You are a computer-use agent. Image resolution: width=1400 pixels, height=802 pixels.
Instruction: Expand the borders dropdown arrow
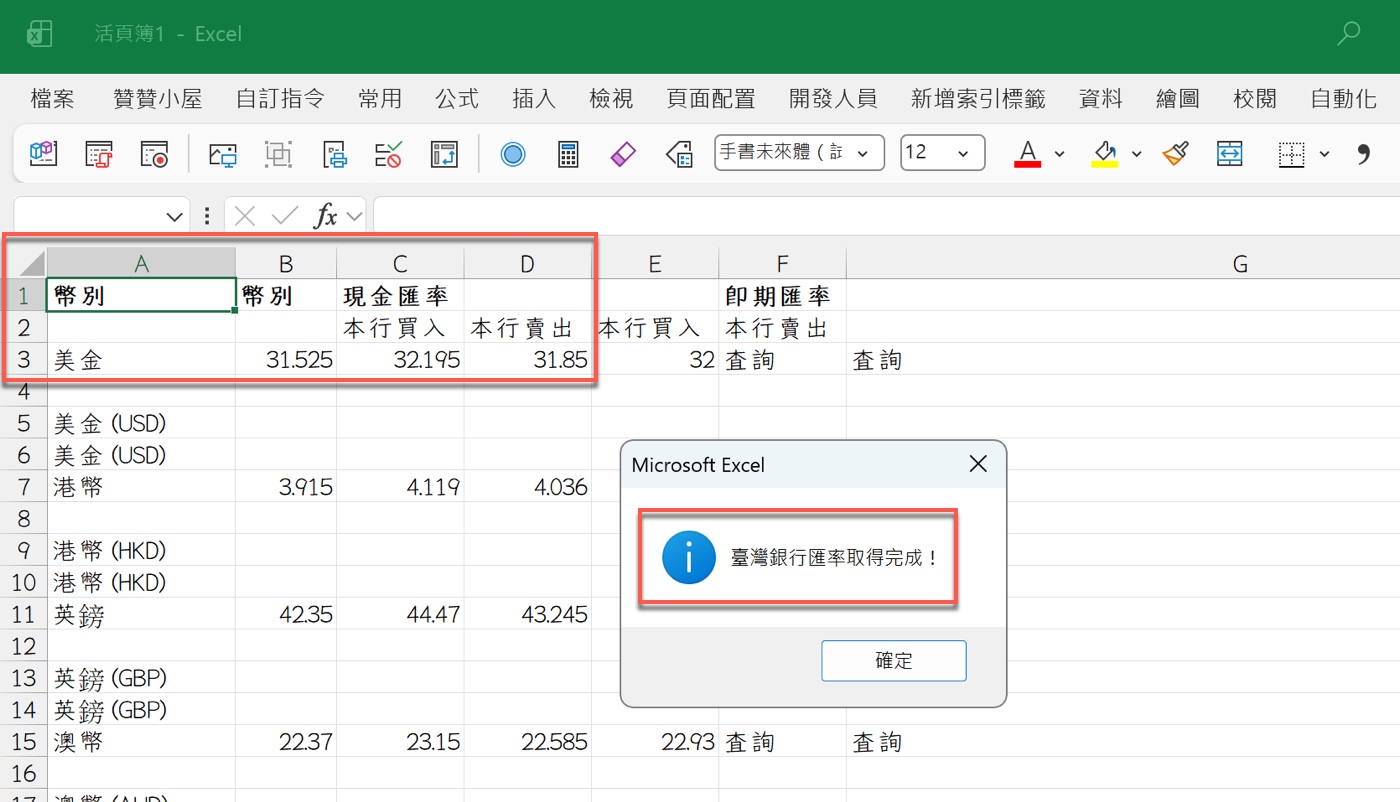(x=1324, y=154)
